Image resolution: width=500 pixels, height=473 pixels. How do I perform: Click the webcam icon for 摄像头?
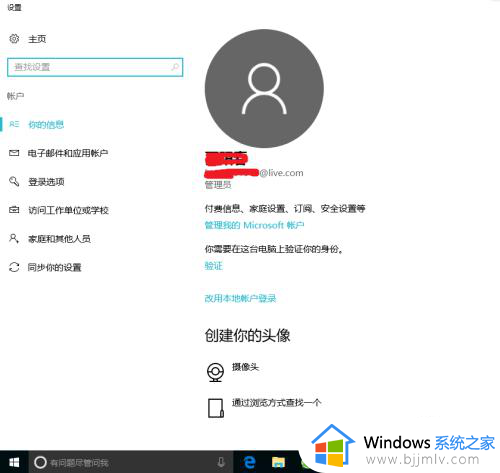click(x=215, y=372)
